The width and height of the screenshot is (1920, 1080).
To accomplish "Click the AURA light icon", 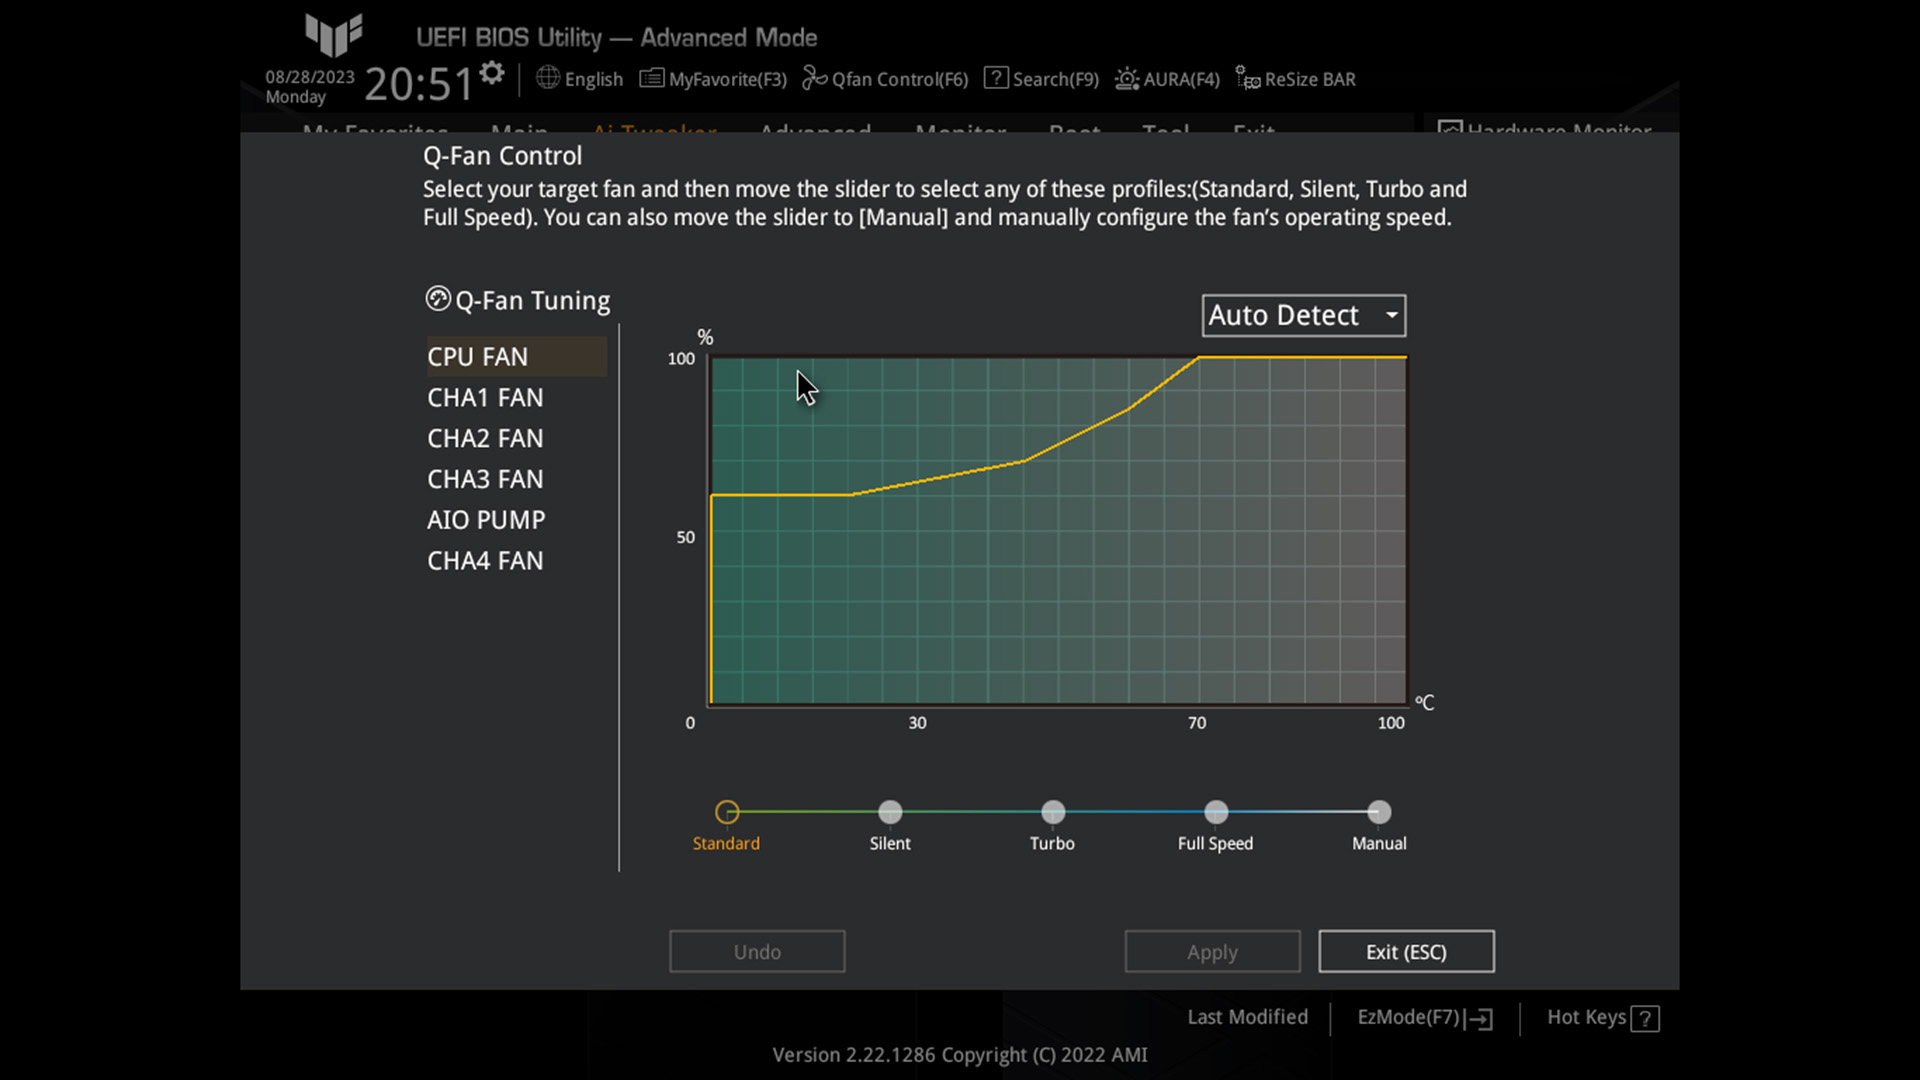I will 1127,78.
